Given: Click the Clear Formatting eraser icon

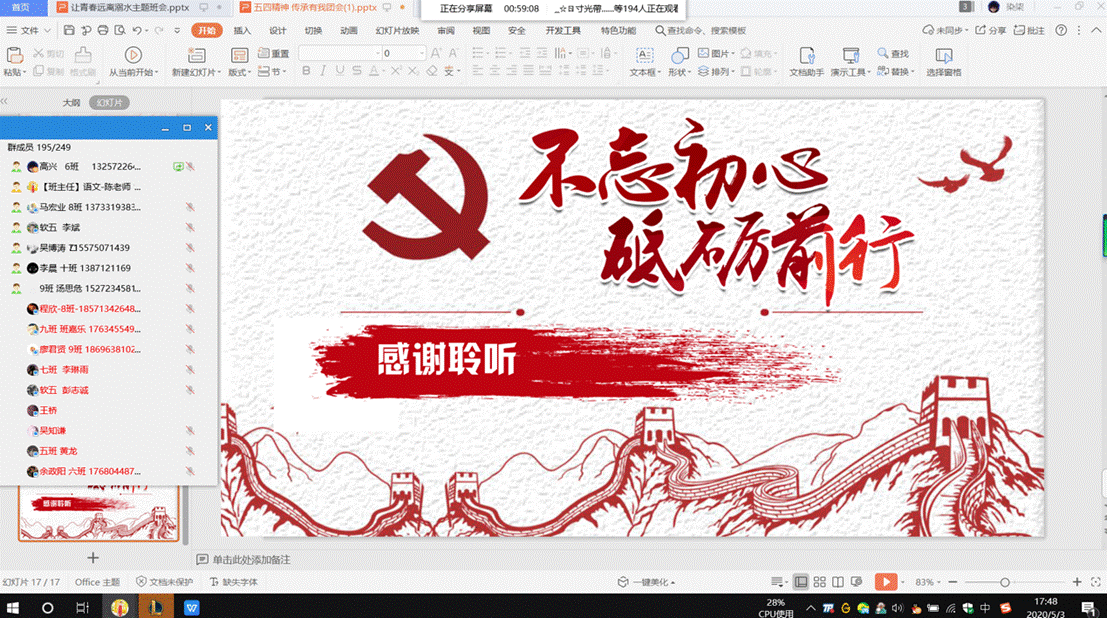Looking at the screenshot, I should (x=431, y=71).
